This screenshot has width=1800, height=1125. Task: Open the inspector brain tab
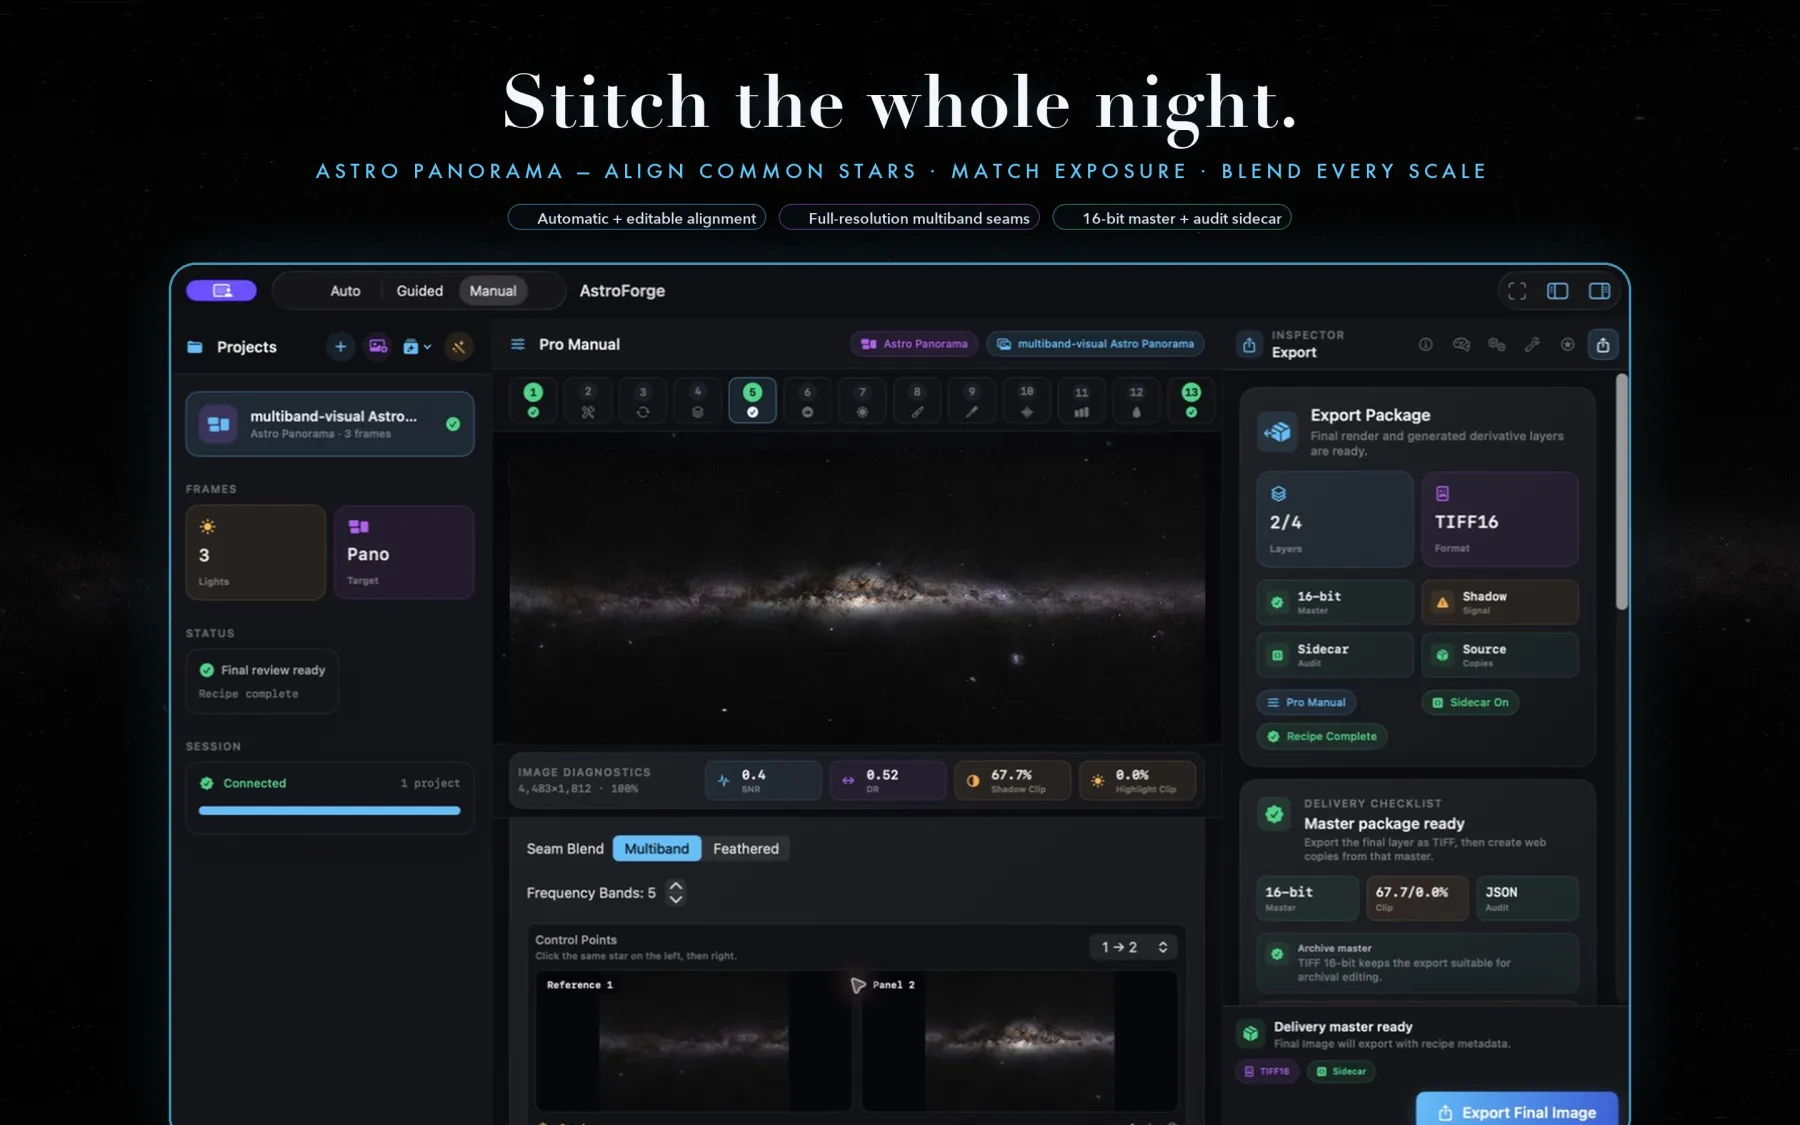[x=1461, y=345]
